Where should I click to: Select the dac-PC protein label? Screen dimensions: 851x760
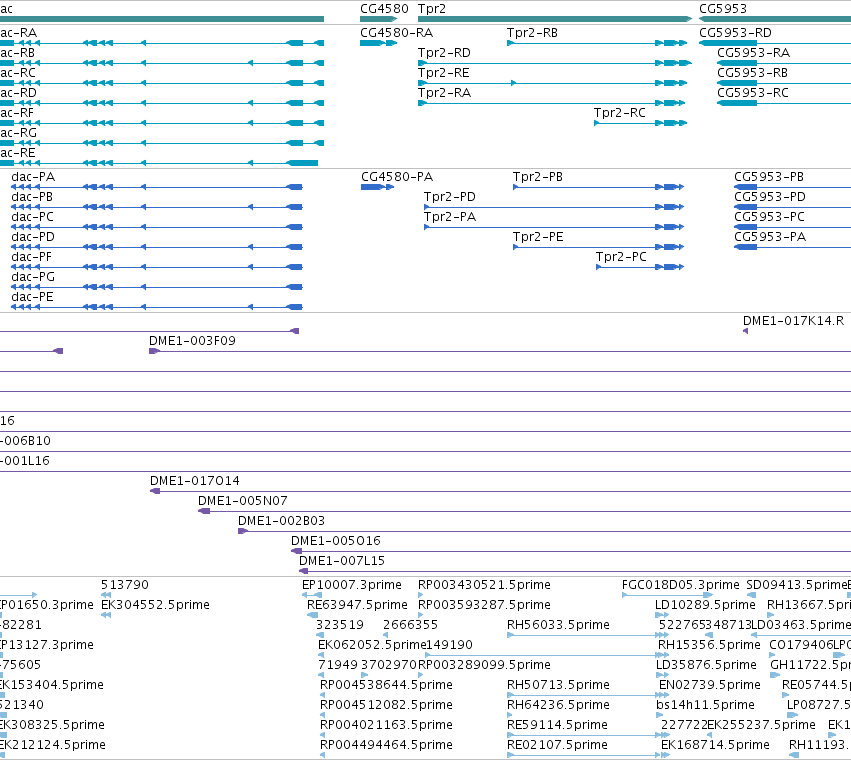pos(33,217)
